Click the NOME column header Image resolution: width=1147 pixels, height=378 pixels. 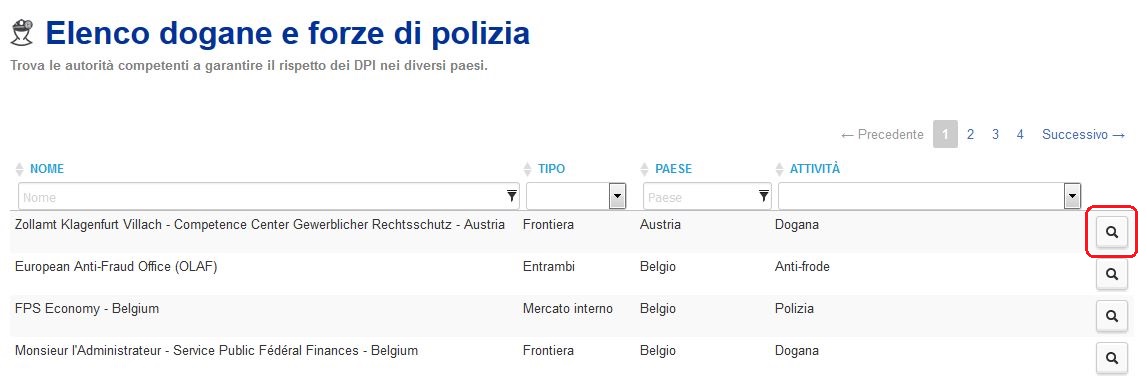[x=47, y=169]
